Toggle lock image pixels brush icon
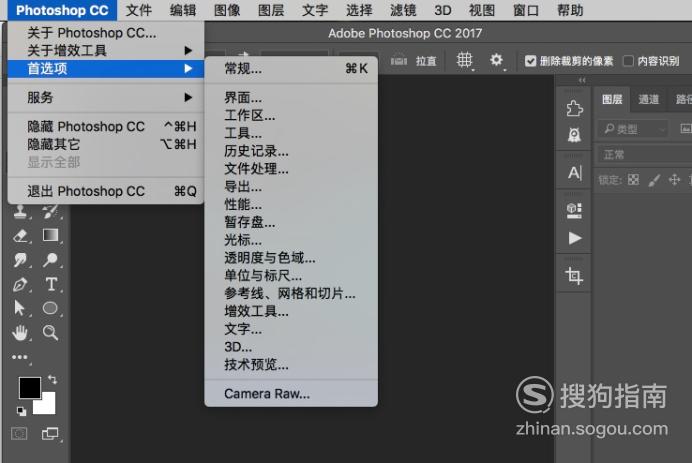This screenshot has width=692, height=463. coord(654,180)
